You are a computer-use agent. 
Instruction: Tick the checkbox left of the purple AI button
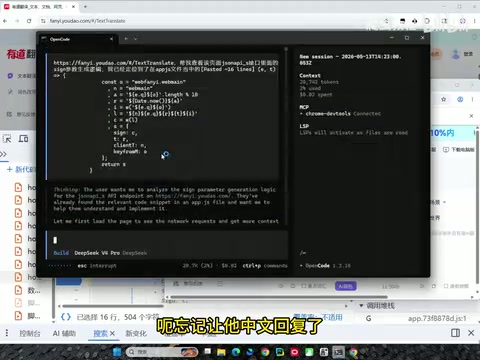[x=304, y=286]
